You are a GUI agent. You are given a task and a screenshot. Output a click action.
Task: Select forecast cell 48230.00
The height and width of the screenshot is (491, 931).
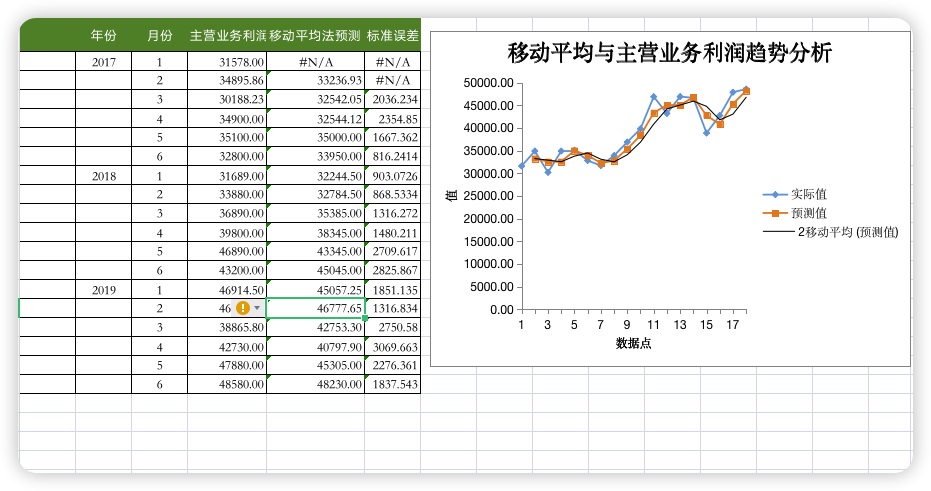[315, 384]
